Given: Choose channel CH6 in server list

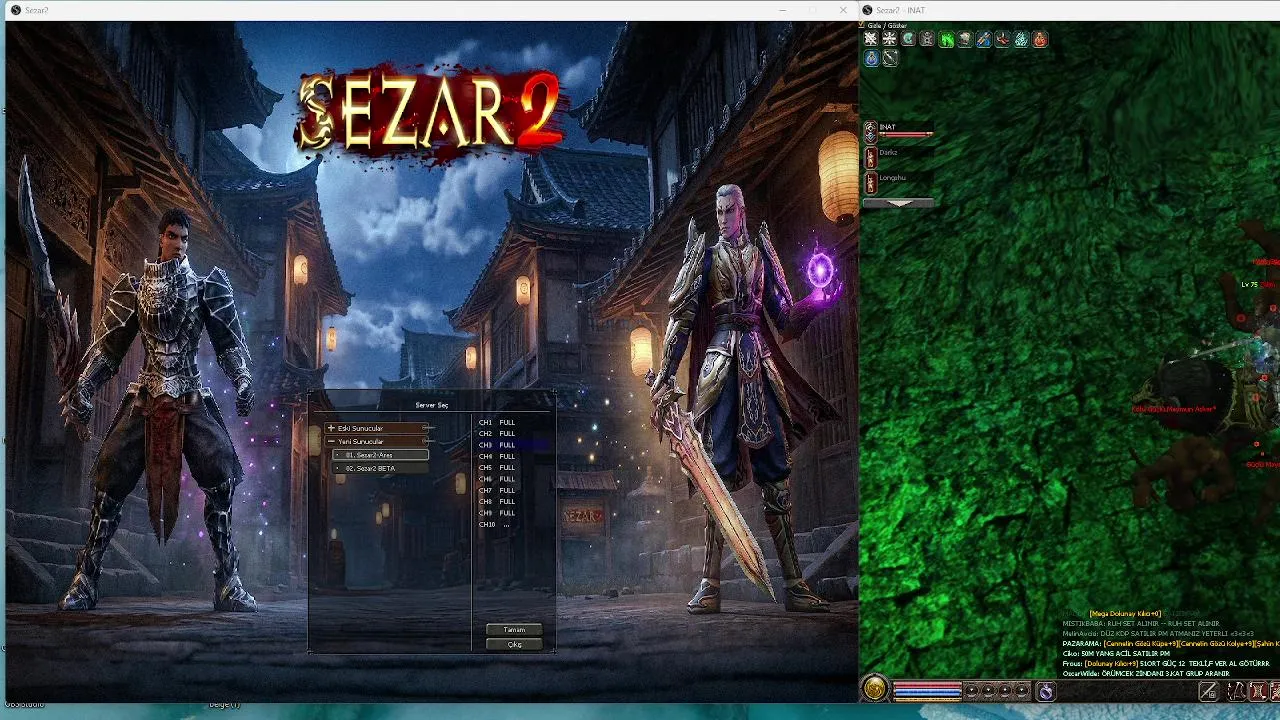Looking at the screenshot, I should tap(497, 479).
